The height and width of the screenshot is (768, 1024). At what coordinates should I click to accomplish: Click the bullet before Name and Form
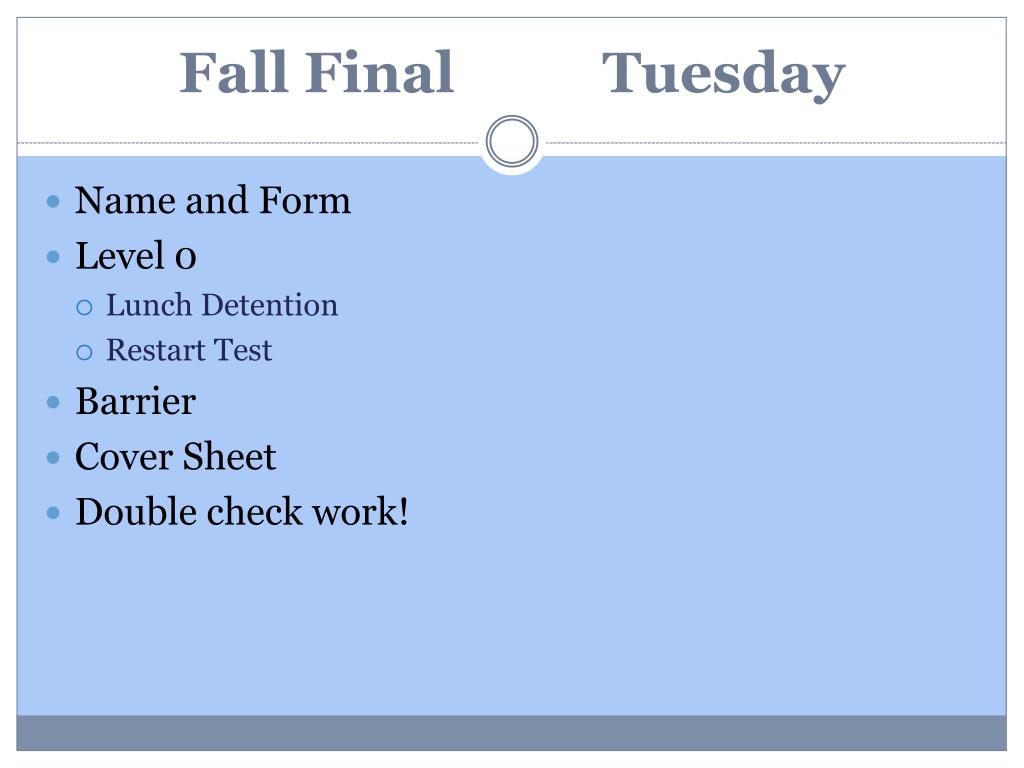coord(54,201)
